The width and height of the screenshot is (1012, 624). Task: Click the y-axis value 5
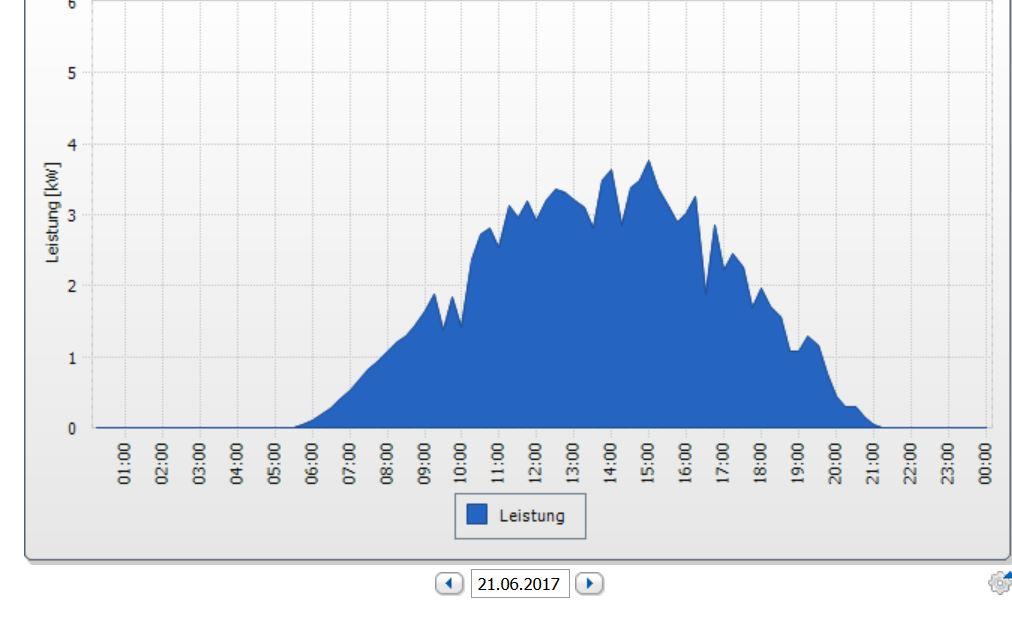[72, 74]
